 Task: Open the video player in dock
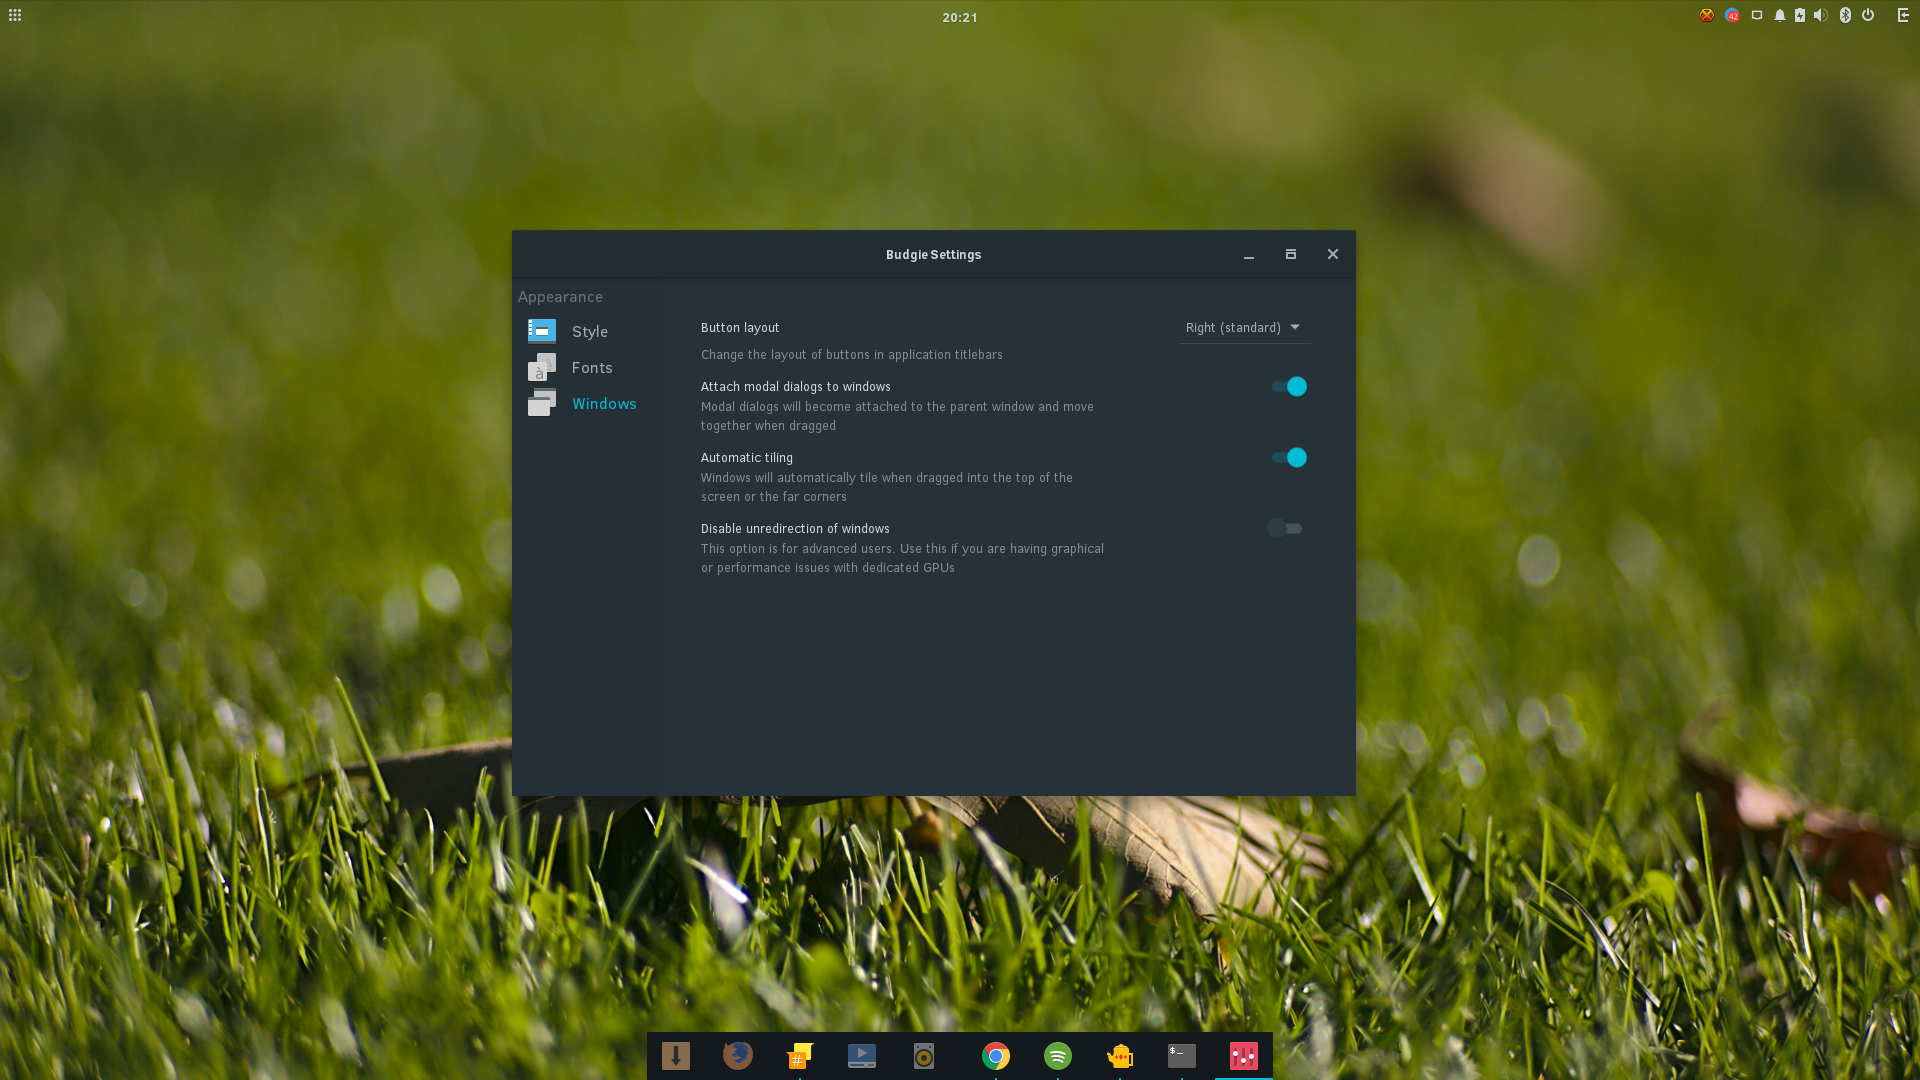[862, 1056]
